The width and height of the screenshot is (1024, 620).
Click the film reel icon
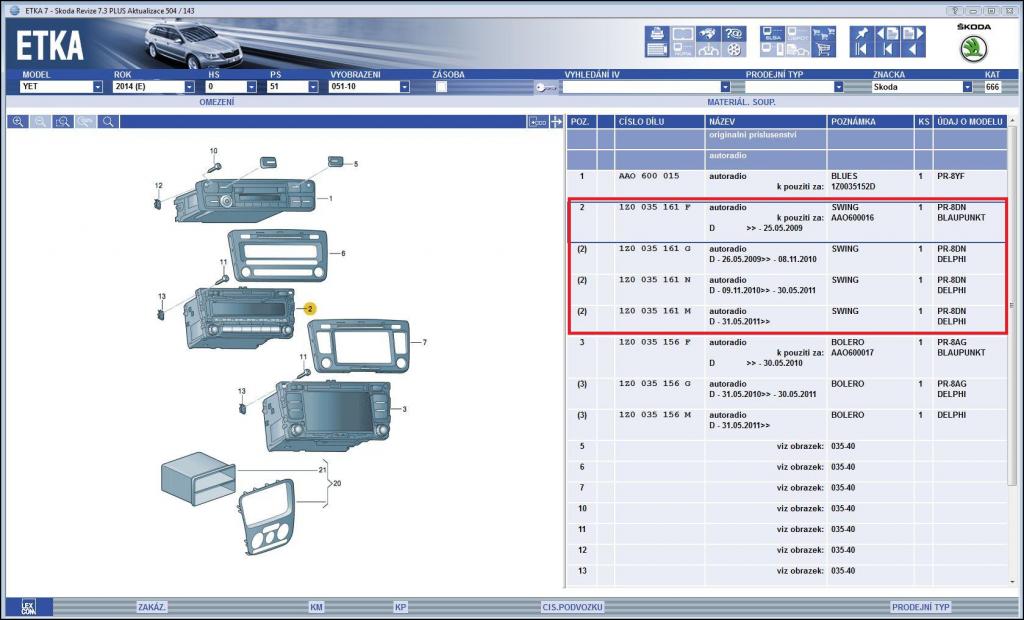click(734, 49)
